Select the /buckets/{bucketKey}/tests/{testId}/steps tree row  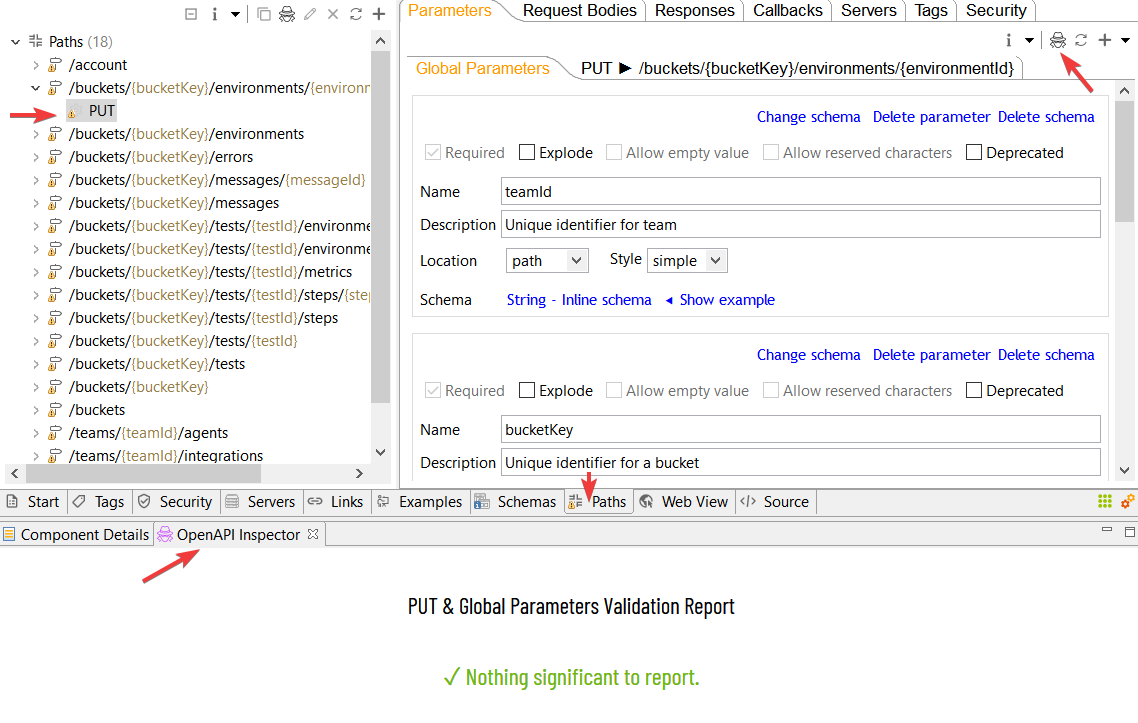[x=203, y=318]
